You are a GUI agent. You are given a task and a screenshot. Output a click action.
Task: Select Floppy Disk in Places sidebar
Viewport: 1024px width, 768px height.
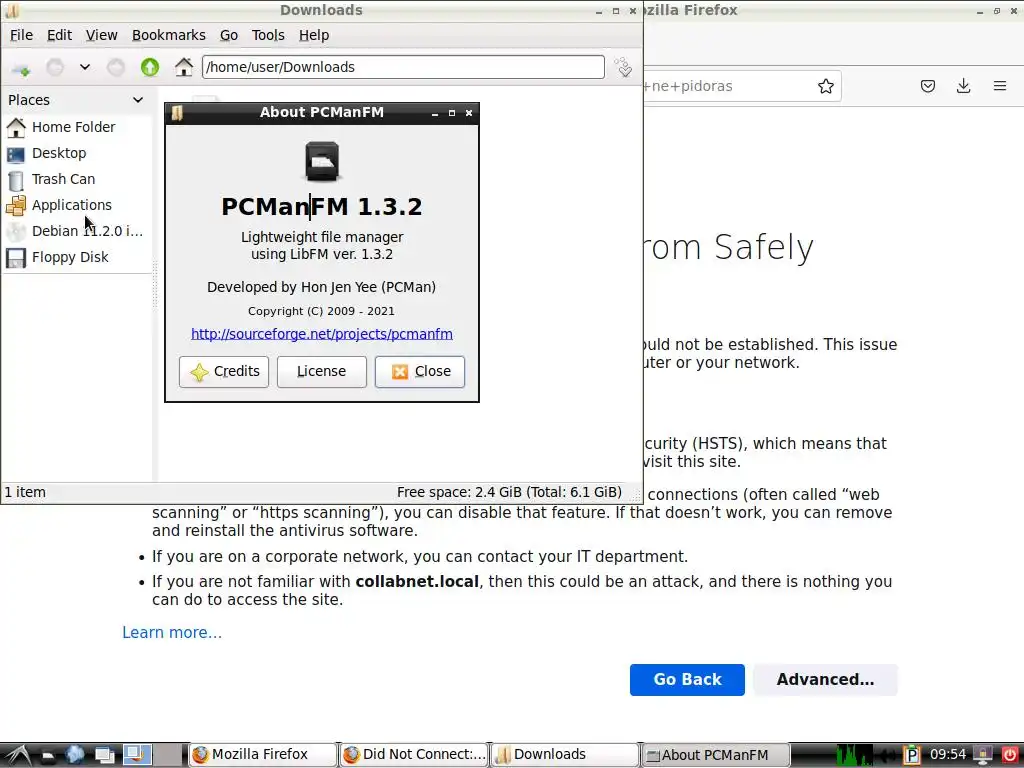click(70, 257)
